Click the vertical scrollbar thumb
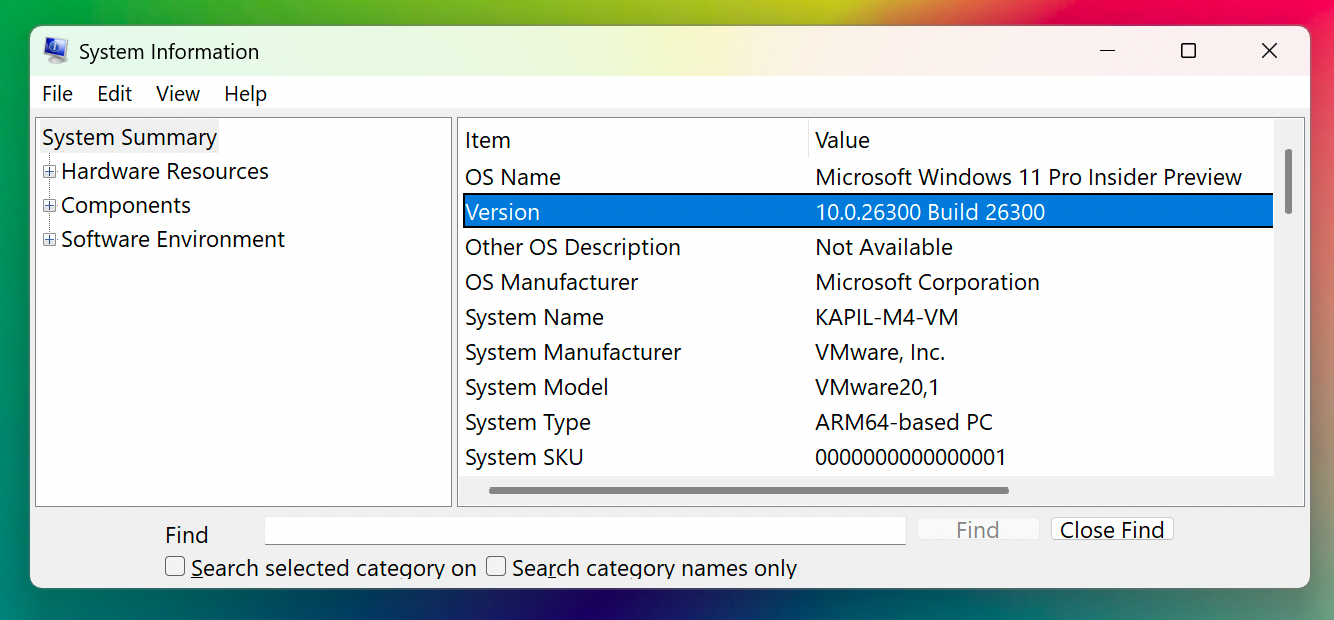 click(x=1289, y=181)
